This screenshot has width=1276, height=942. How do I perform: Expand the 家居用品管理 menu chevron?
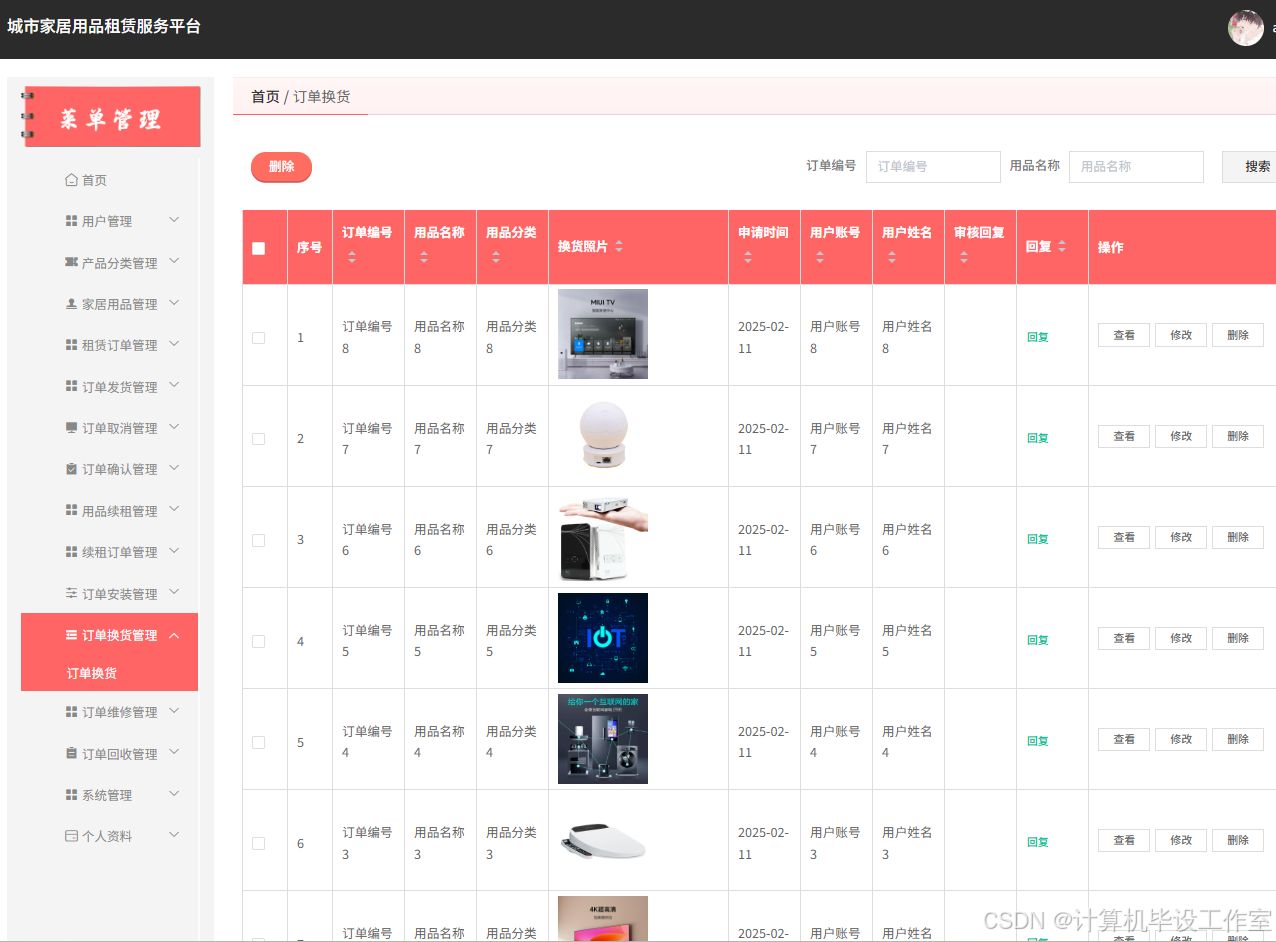tap(174, 302)
